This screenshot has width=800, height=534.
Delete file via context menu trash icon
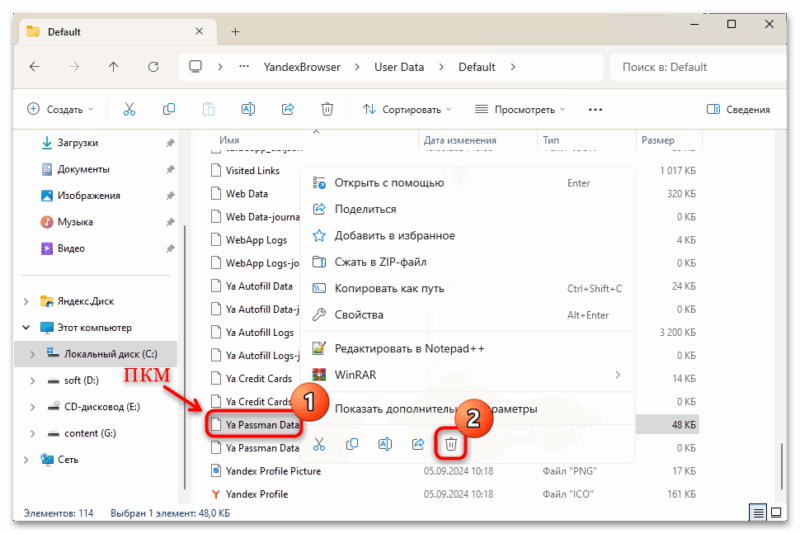[x=451, y=444]
